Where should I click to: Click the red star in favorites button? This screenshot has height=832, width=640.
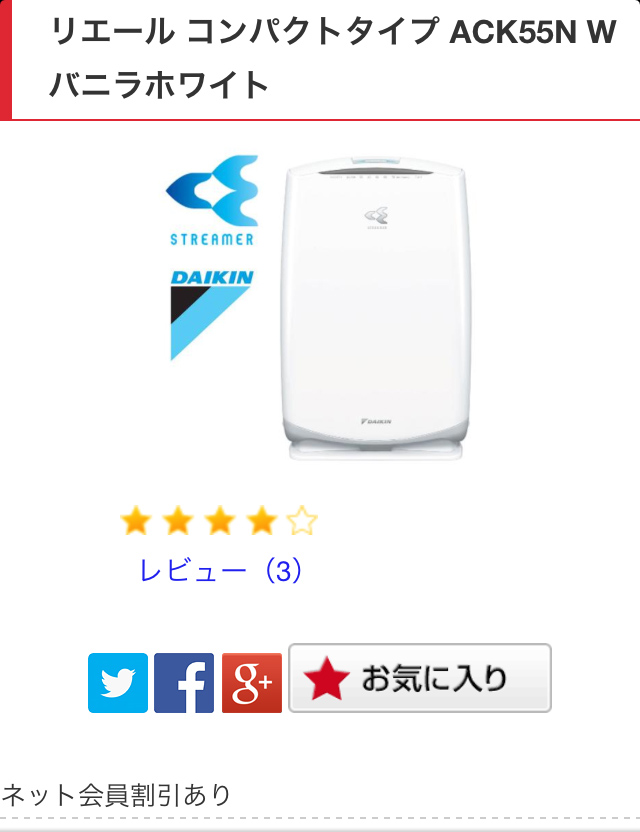[x=326, y=678]
